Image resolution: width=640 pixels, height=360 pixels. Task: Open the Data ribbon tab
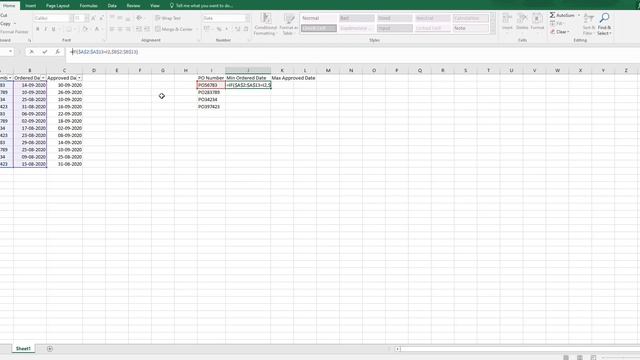click(x=112, y=6)
